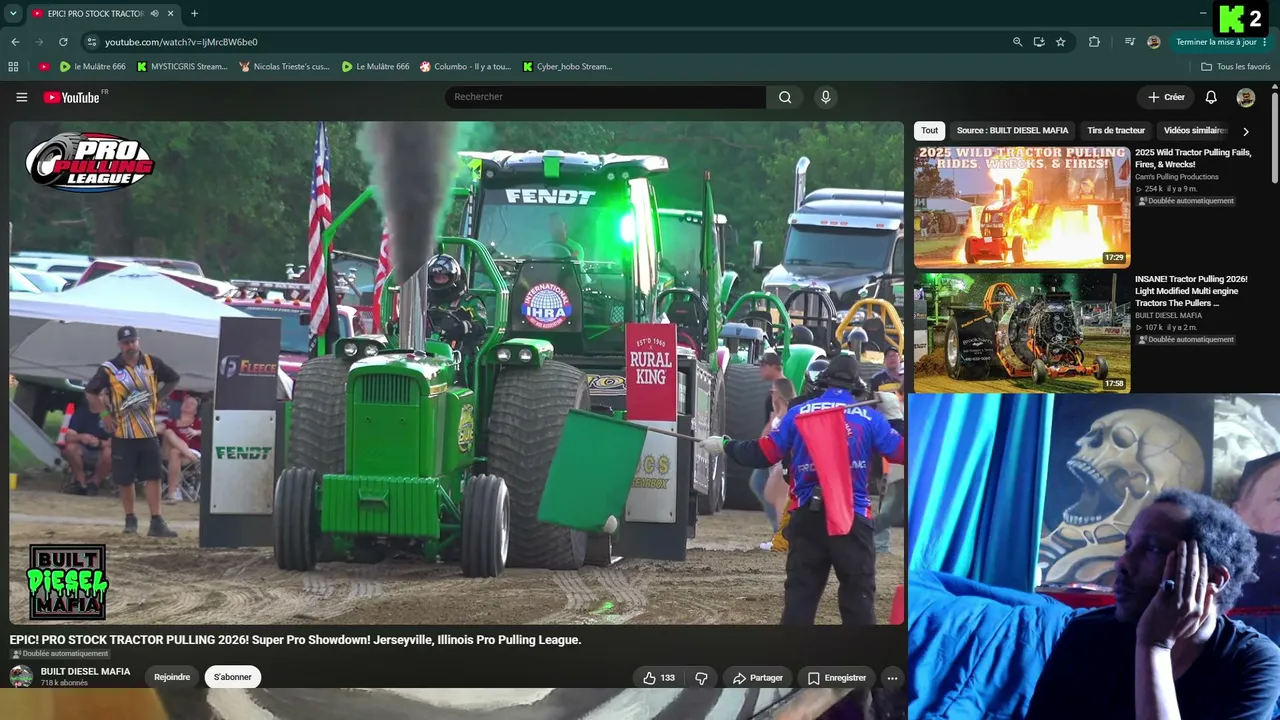
Task: Click the page scrollbar on the right
Action: click(1275, 138)
